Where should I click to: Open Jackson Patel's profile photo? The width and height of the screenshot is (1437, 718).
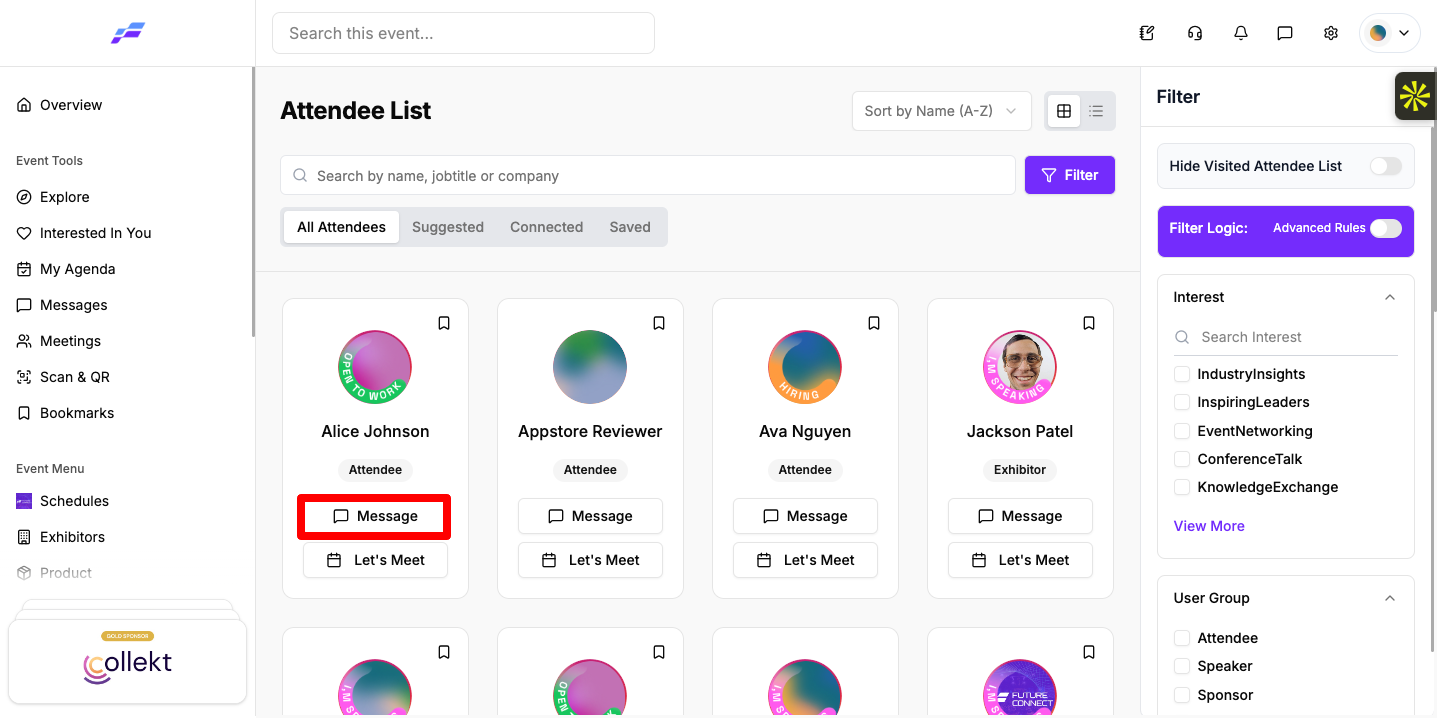pos(1020,367)
